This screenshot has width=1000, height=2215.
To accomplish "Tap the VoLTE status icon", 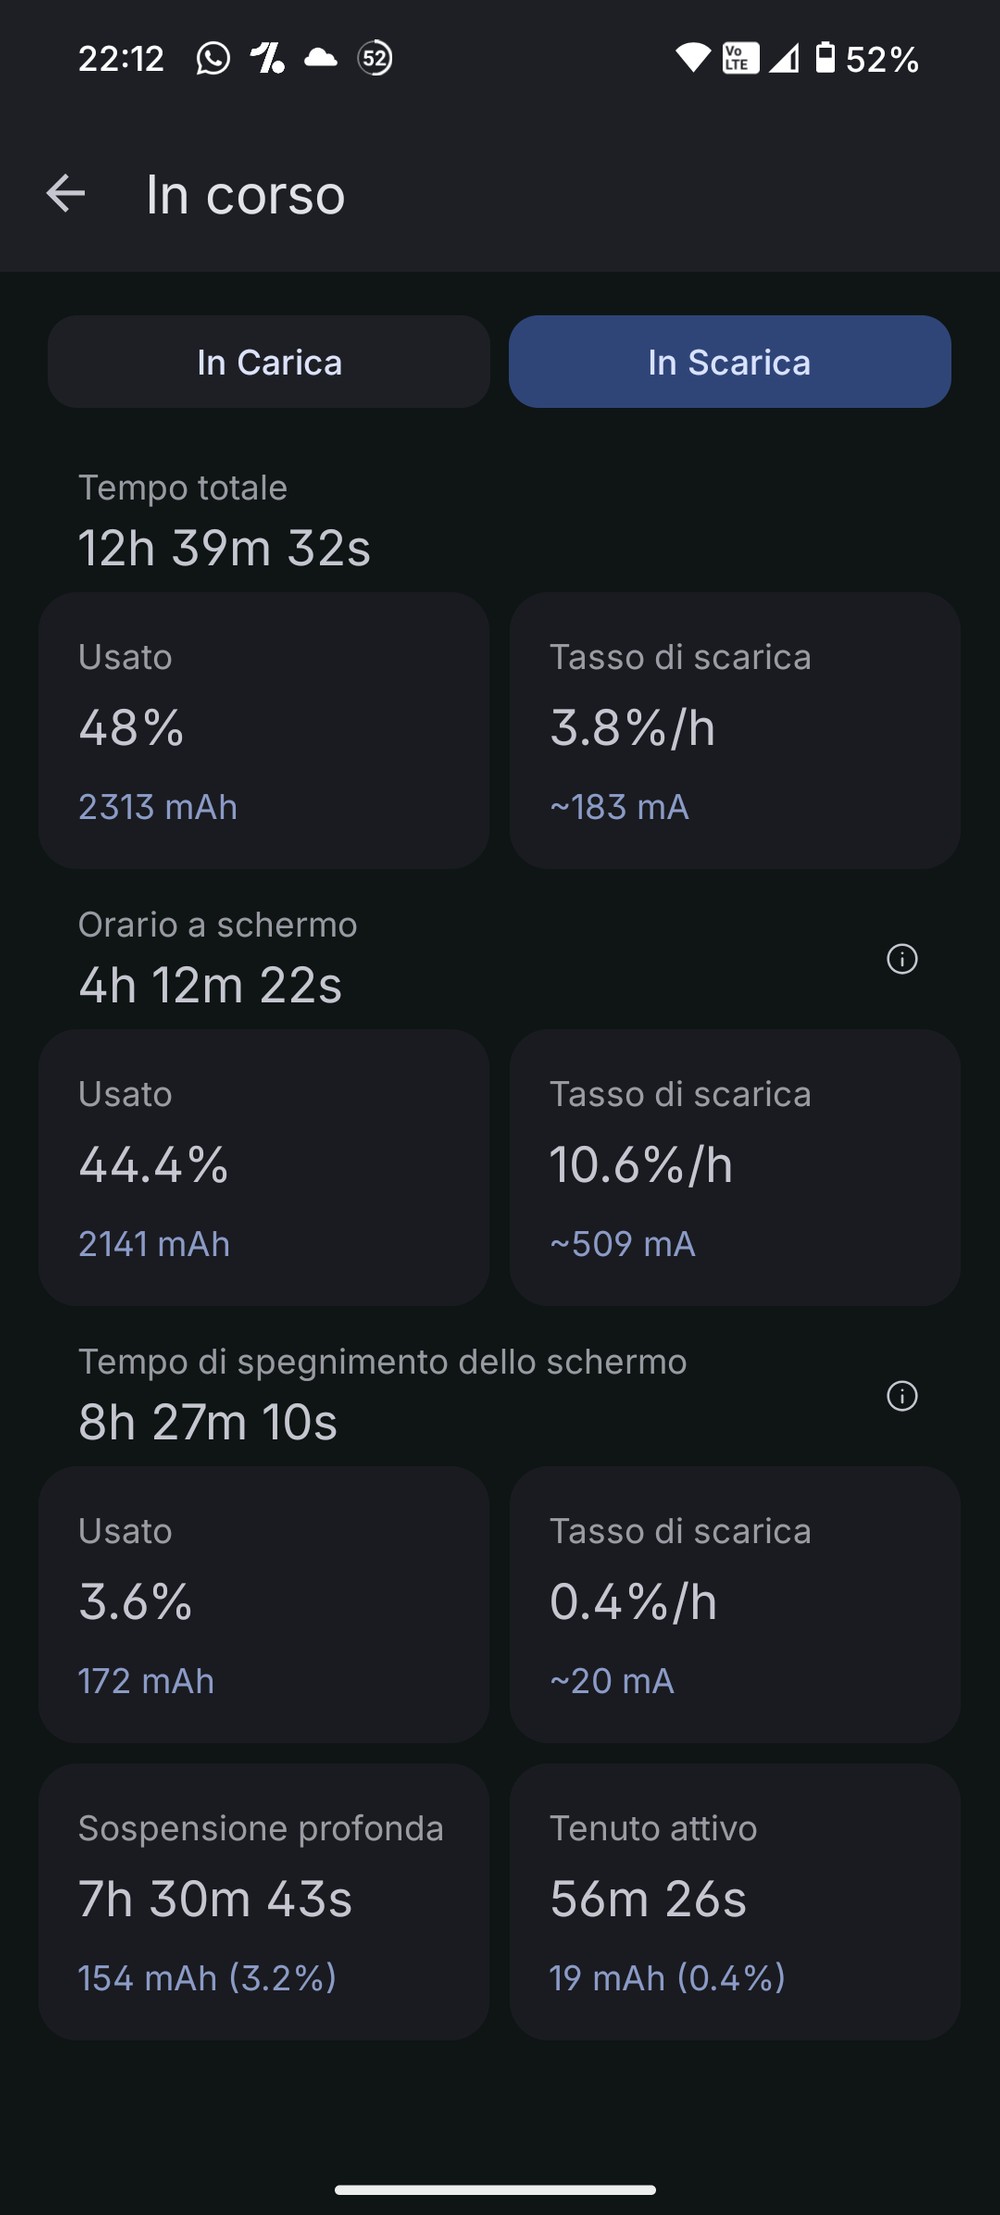I will coord(740,58).
